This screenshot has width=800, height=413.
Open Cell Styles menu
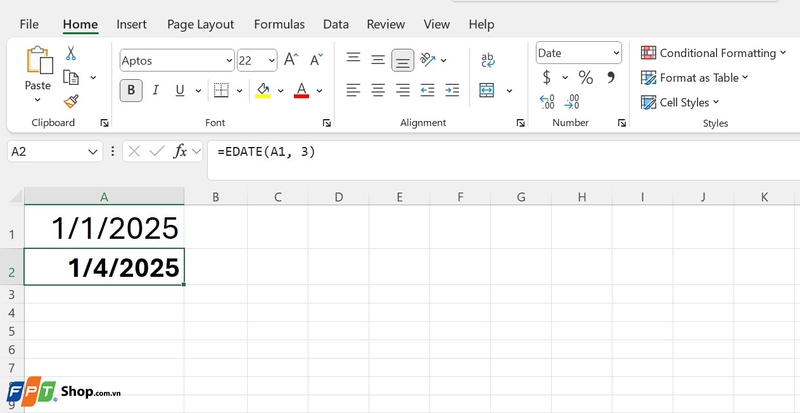[680, 102]
